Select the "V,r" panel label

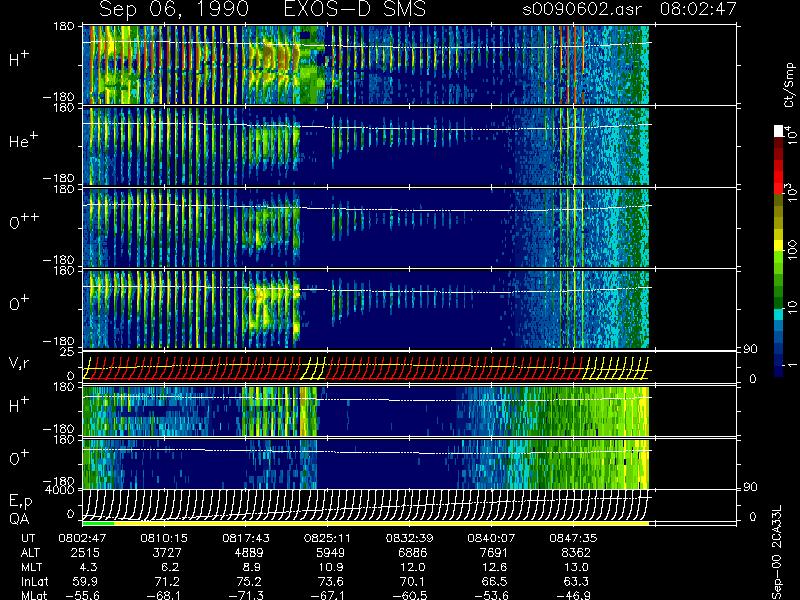[x=20, y=364]
